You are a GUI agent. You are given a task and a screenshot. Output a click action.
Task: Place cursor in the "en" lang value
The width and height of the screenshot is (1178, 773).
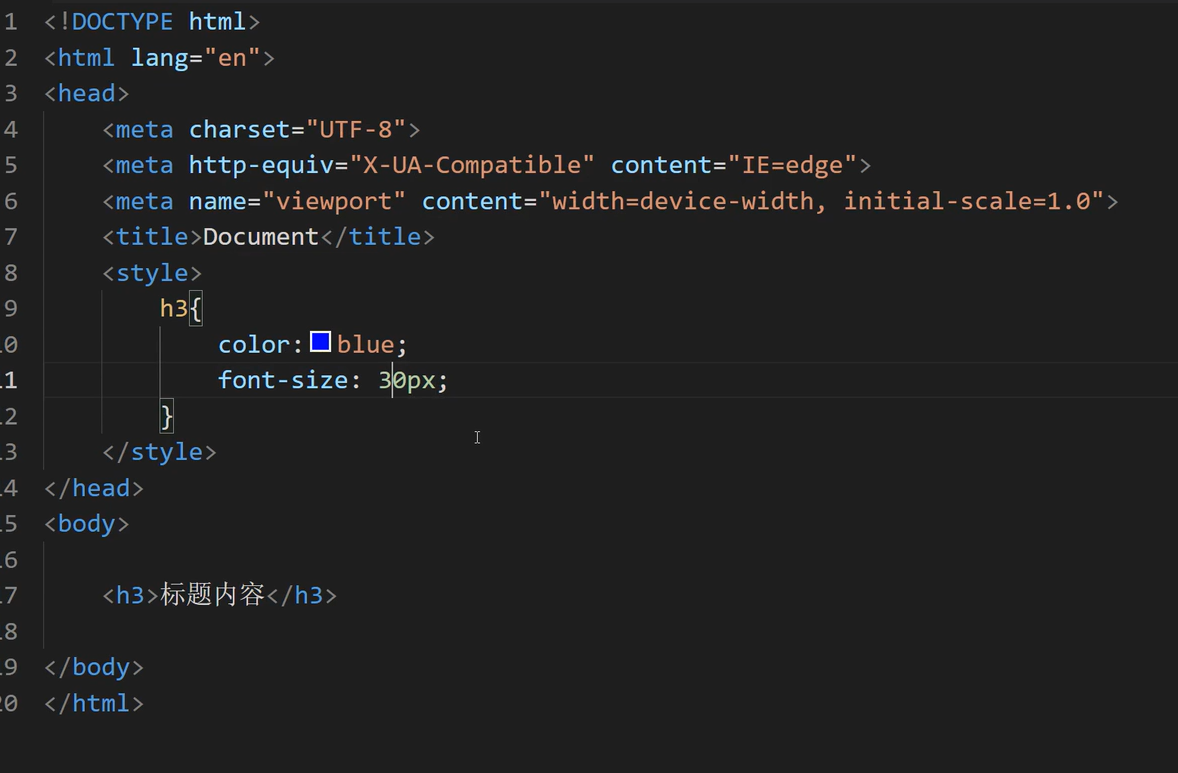coord(232,57)
